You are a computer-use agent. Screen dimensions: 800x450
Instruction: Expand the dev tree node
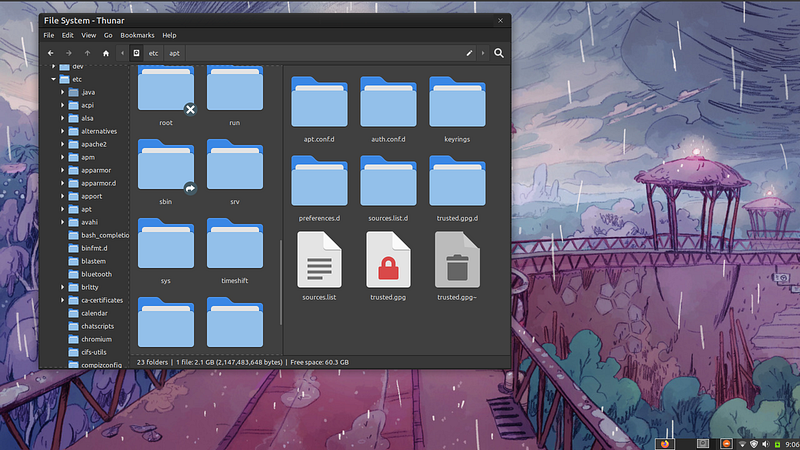[53, 66]
